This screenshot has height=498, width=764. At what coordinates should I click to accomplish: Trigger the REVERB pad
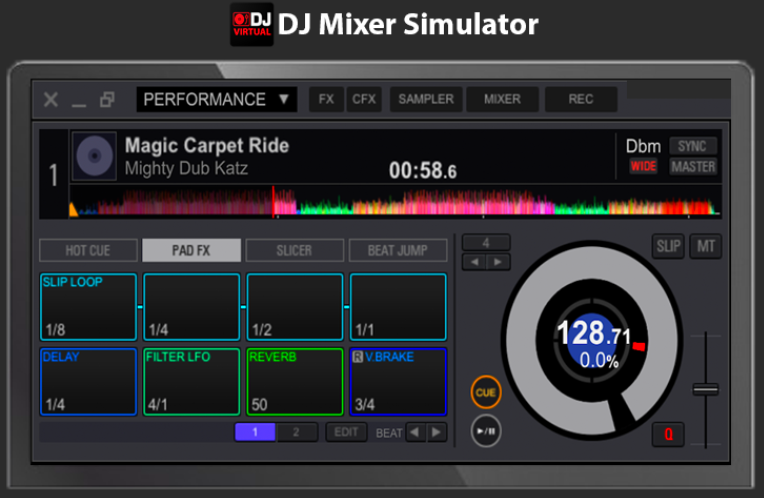tap(294, 381)
